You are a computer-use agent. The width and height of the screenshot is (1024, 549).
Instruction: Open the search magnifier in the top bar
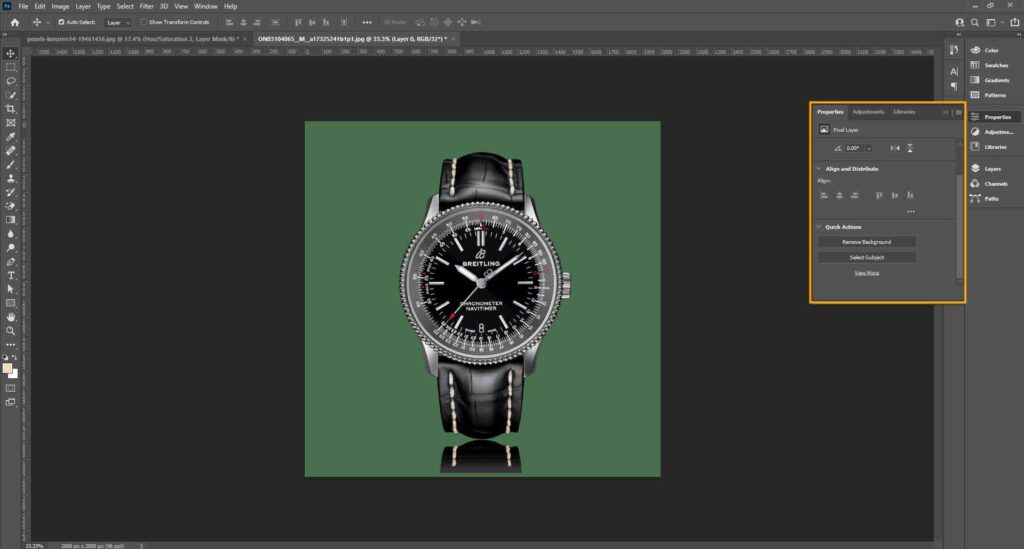pyautogui.click(x=975, y=22)
